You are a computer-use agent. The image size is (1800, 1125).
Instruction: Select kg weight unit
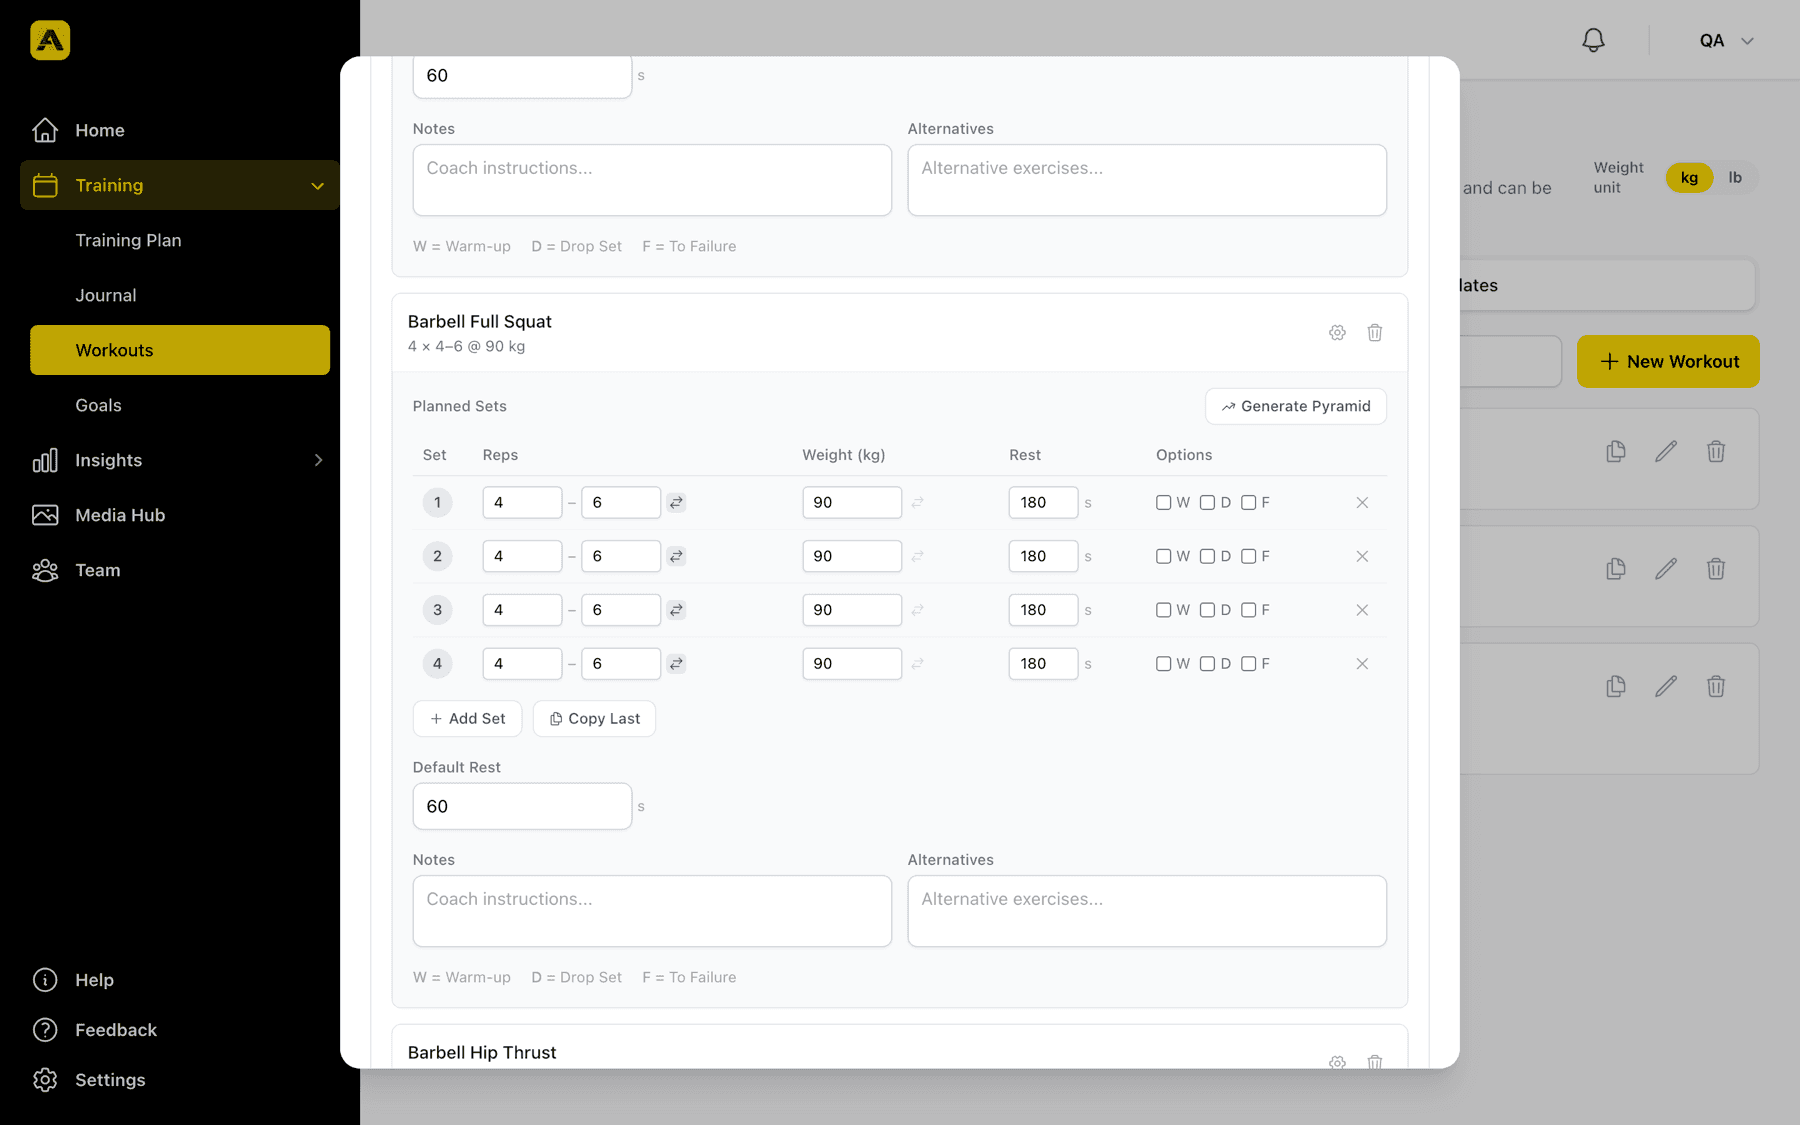(1689, 177)
